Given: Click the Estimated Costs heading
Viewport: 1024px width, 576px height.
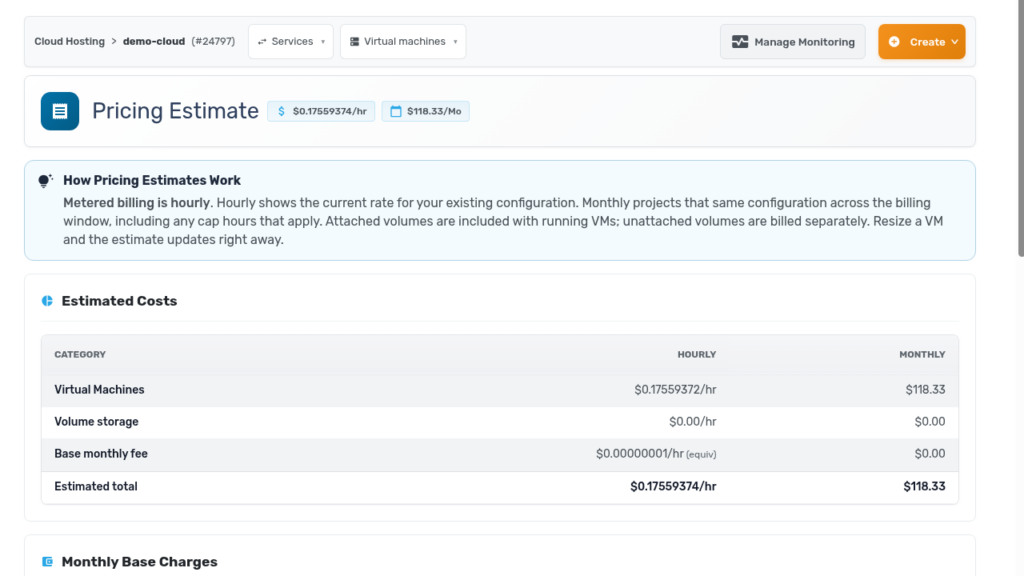Looking at the screenshot, I should pyautogui.click(x=120, y=301).
